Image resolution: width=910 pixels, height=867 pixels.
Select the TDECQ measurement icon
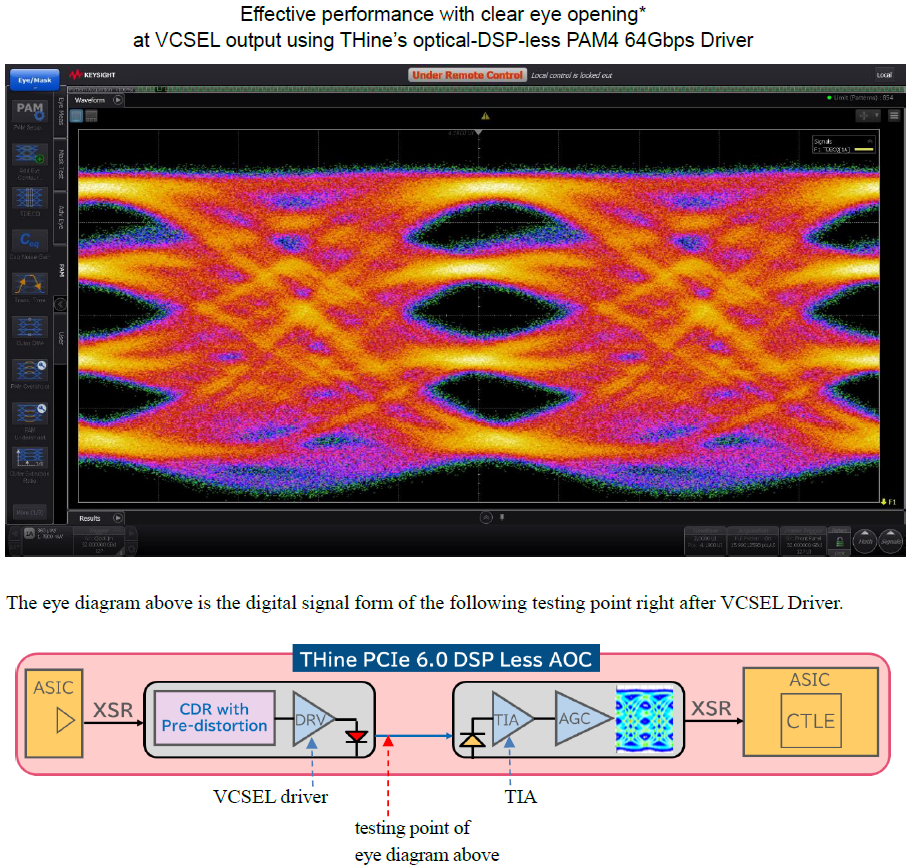[30, 198]
